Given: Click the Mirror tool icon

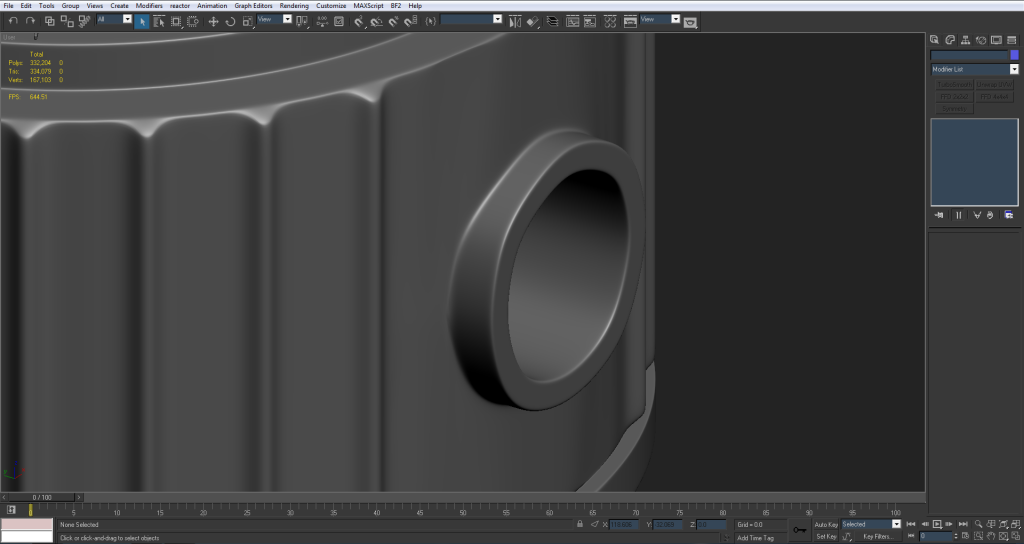Looking at the screenshot, I should (x=515, y=21).
